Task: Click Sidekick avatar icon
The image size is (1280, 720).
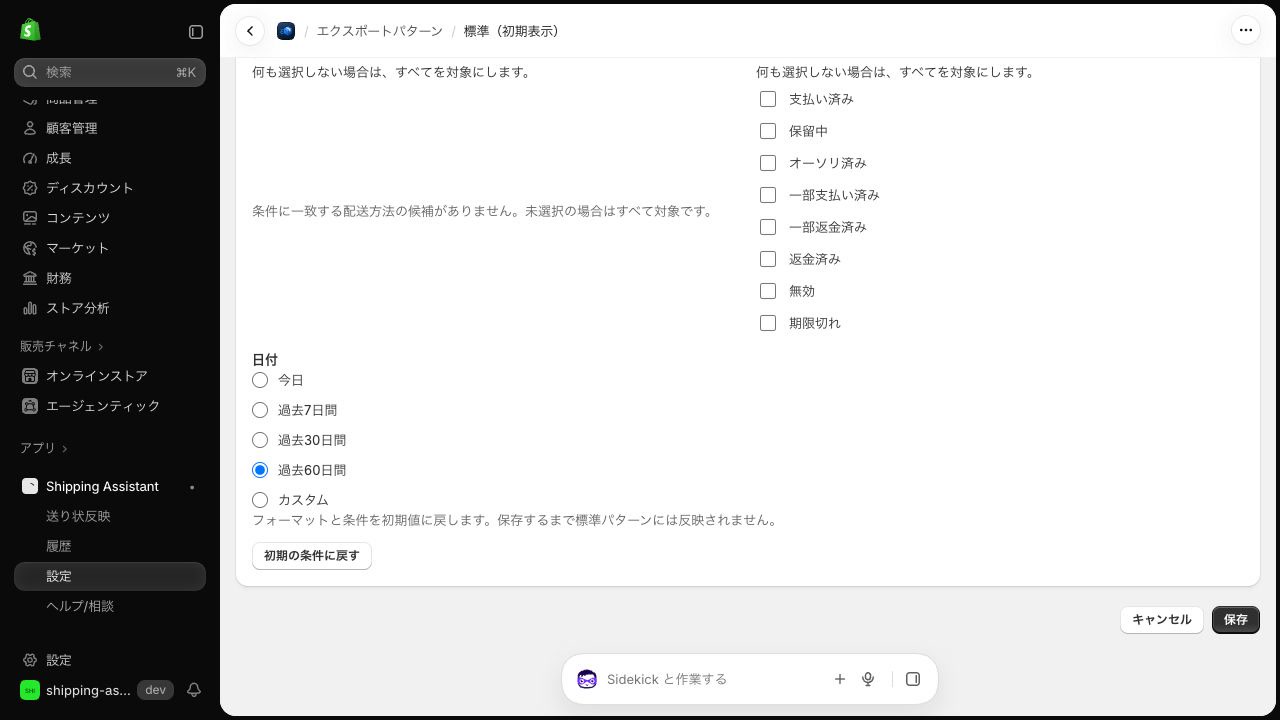Action: coord(587,679)
